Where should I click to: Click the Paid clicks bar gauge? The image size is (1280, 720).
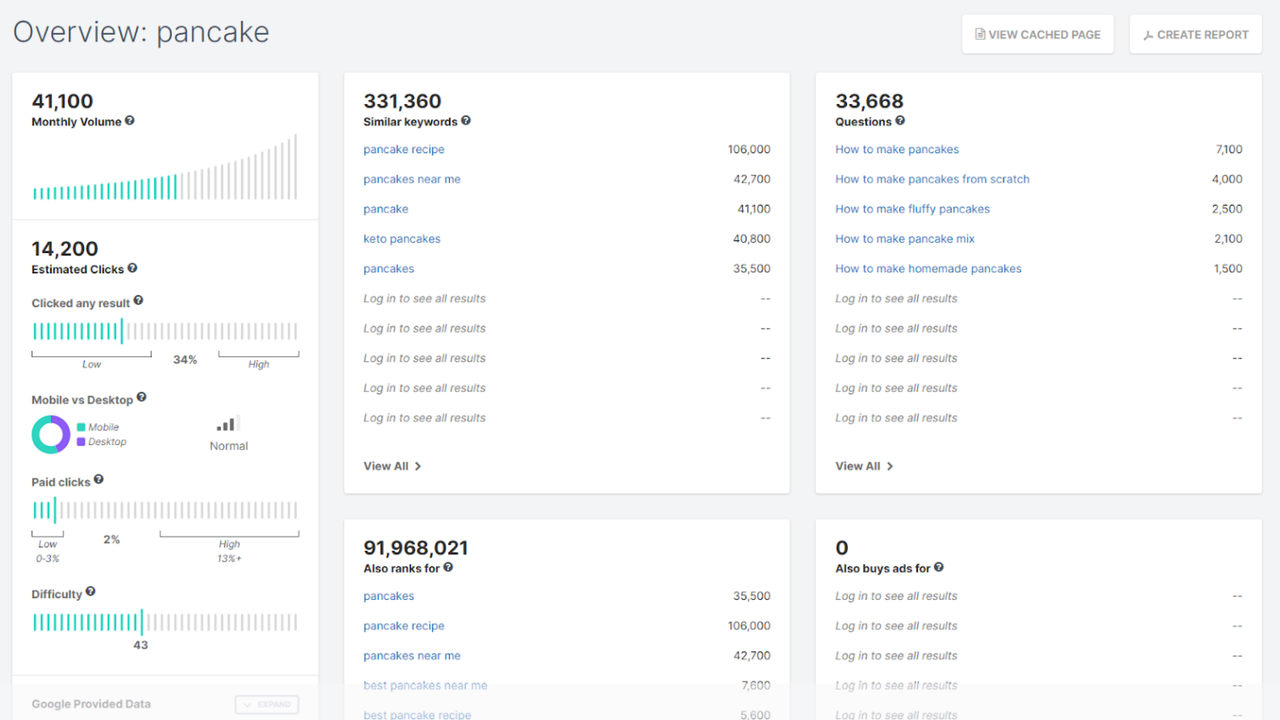pyautogui.click(x=165, y=510)
